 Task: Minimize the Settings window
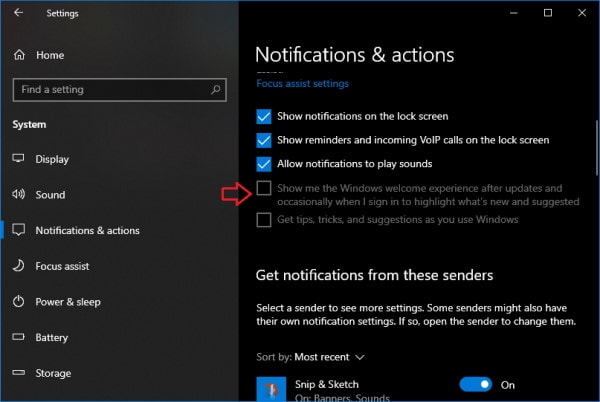click(514, 13)
